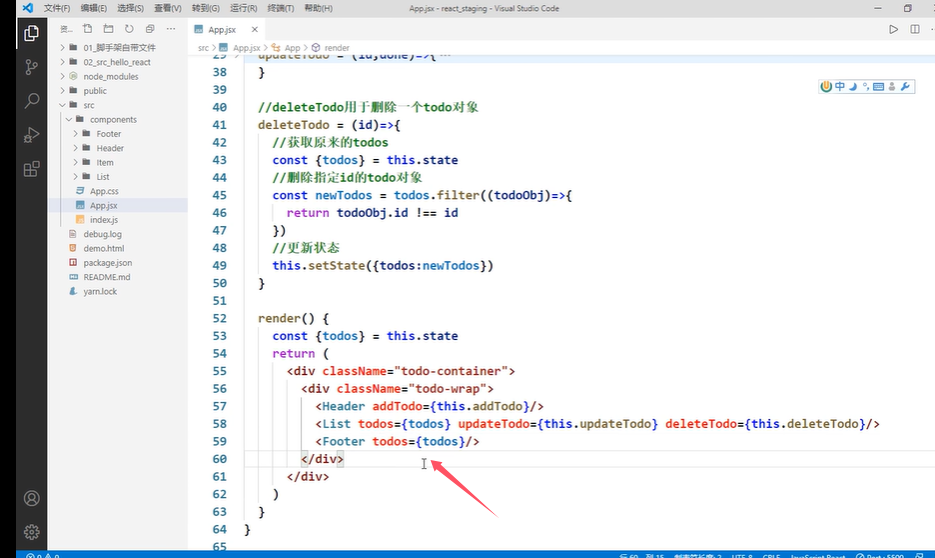935x558 pixels.
Task: Open the 编辑(E) menu
Action: tap(94, 8)
